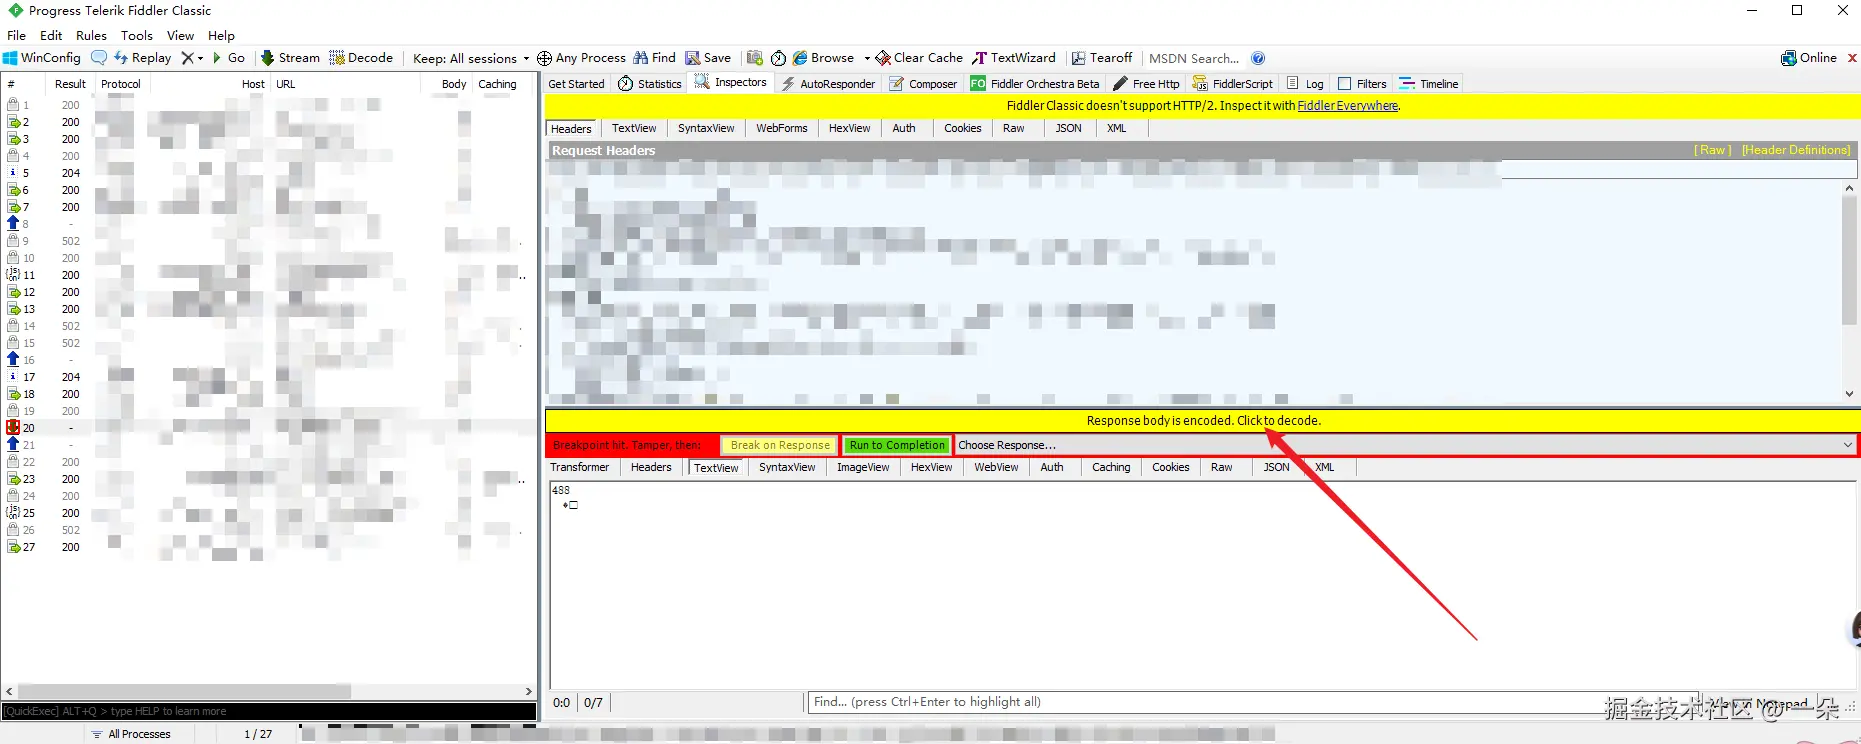Click Run to Completion button
Viewport: 1861px width, 744px height.
click(897, 445)
